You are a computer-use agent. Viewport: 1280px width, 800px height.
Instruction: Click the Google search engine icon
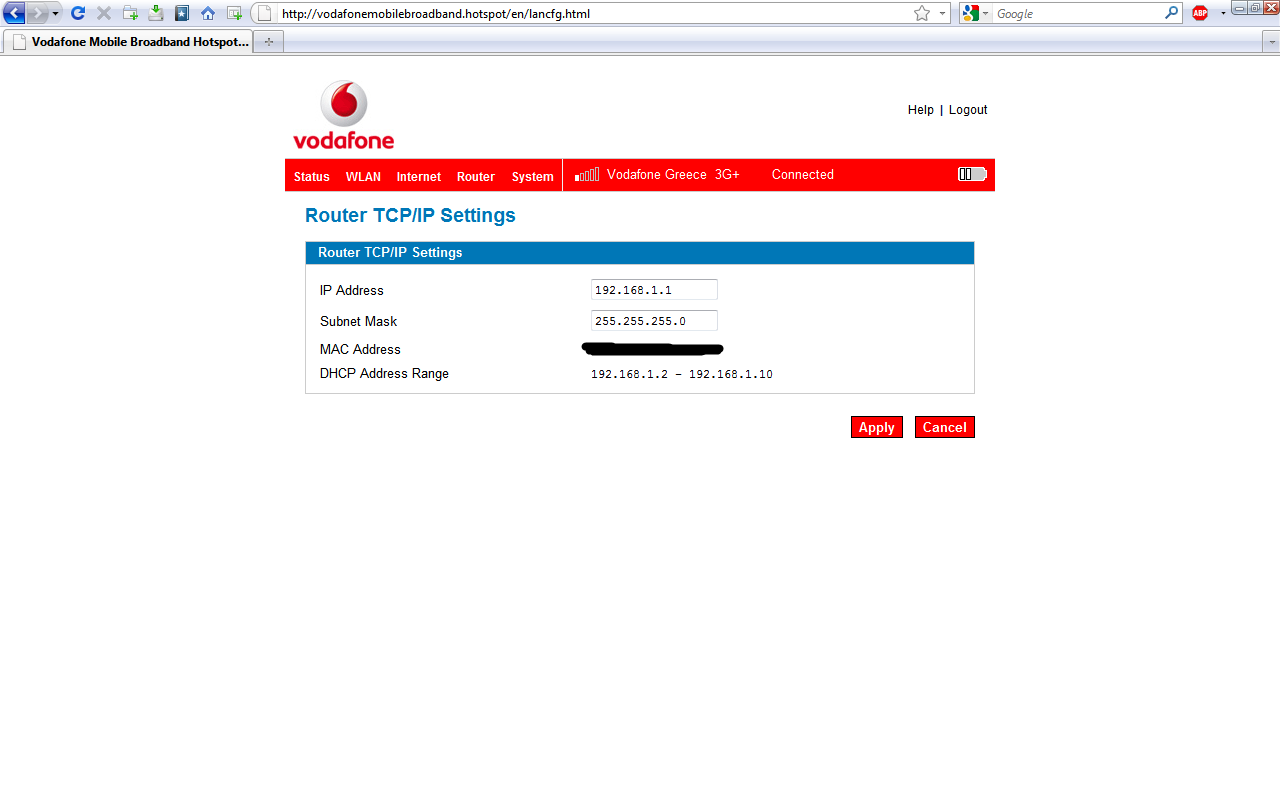[x=970, y=14]
